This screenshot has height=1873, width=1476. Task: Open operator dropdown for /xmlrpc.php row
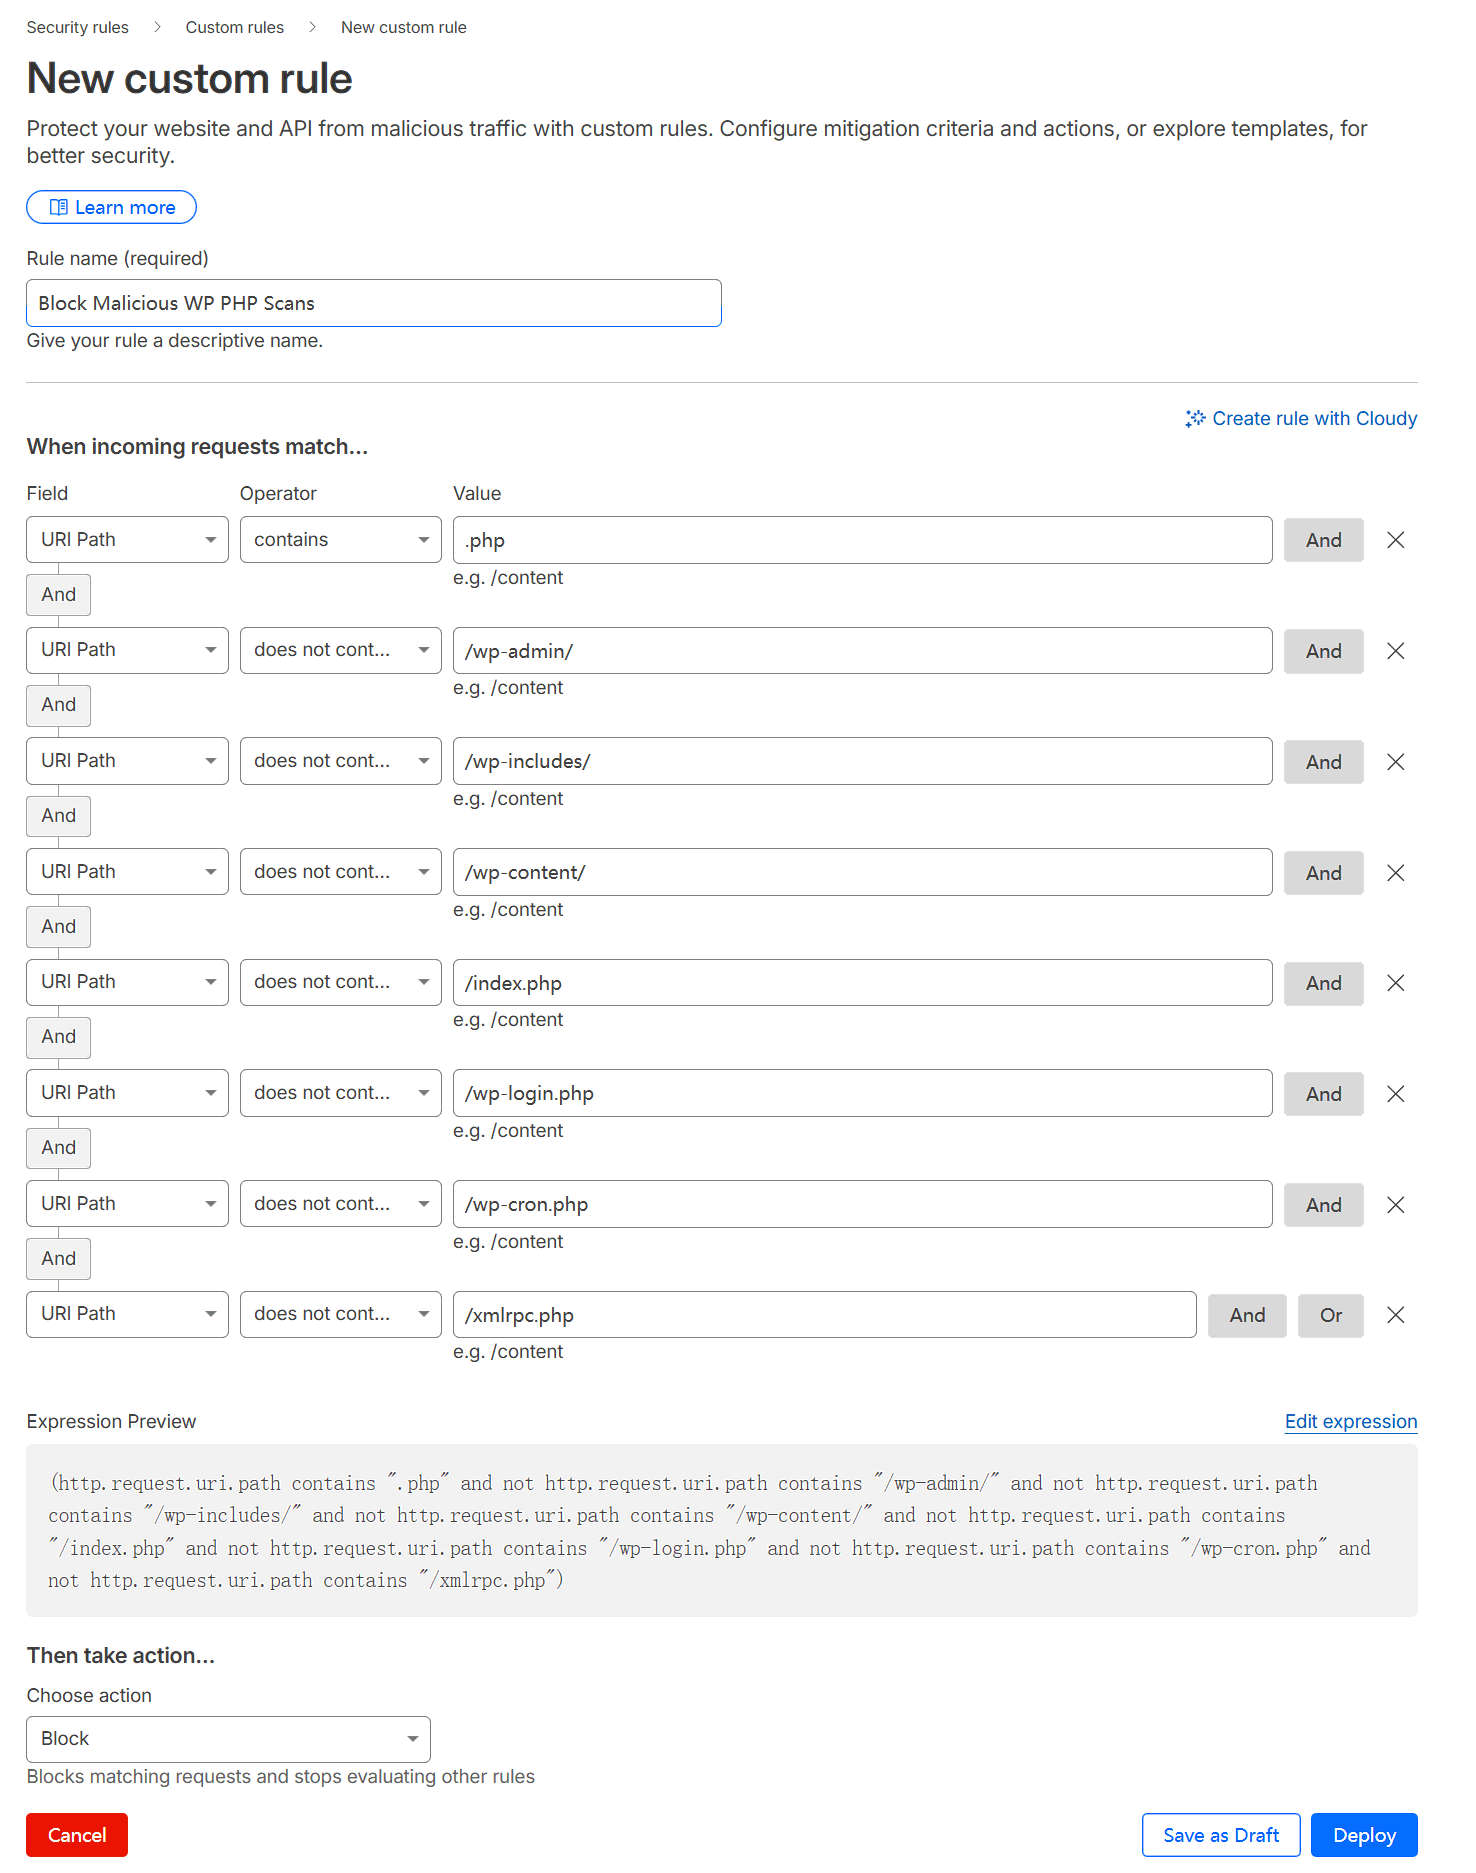341,1314
